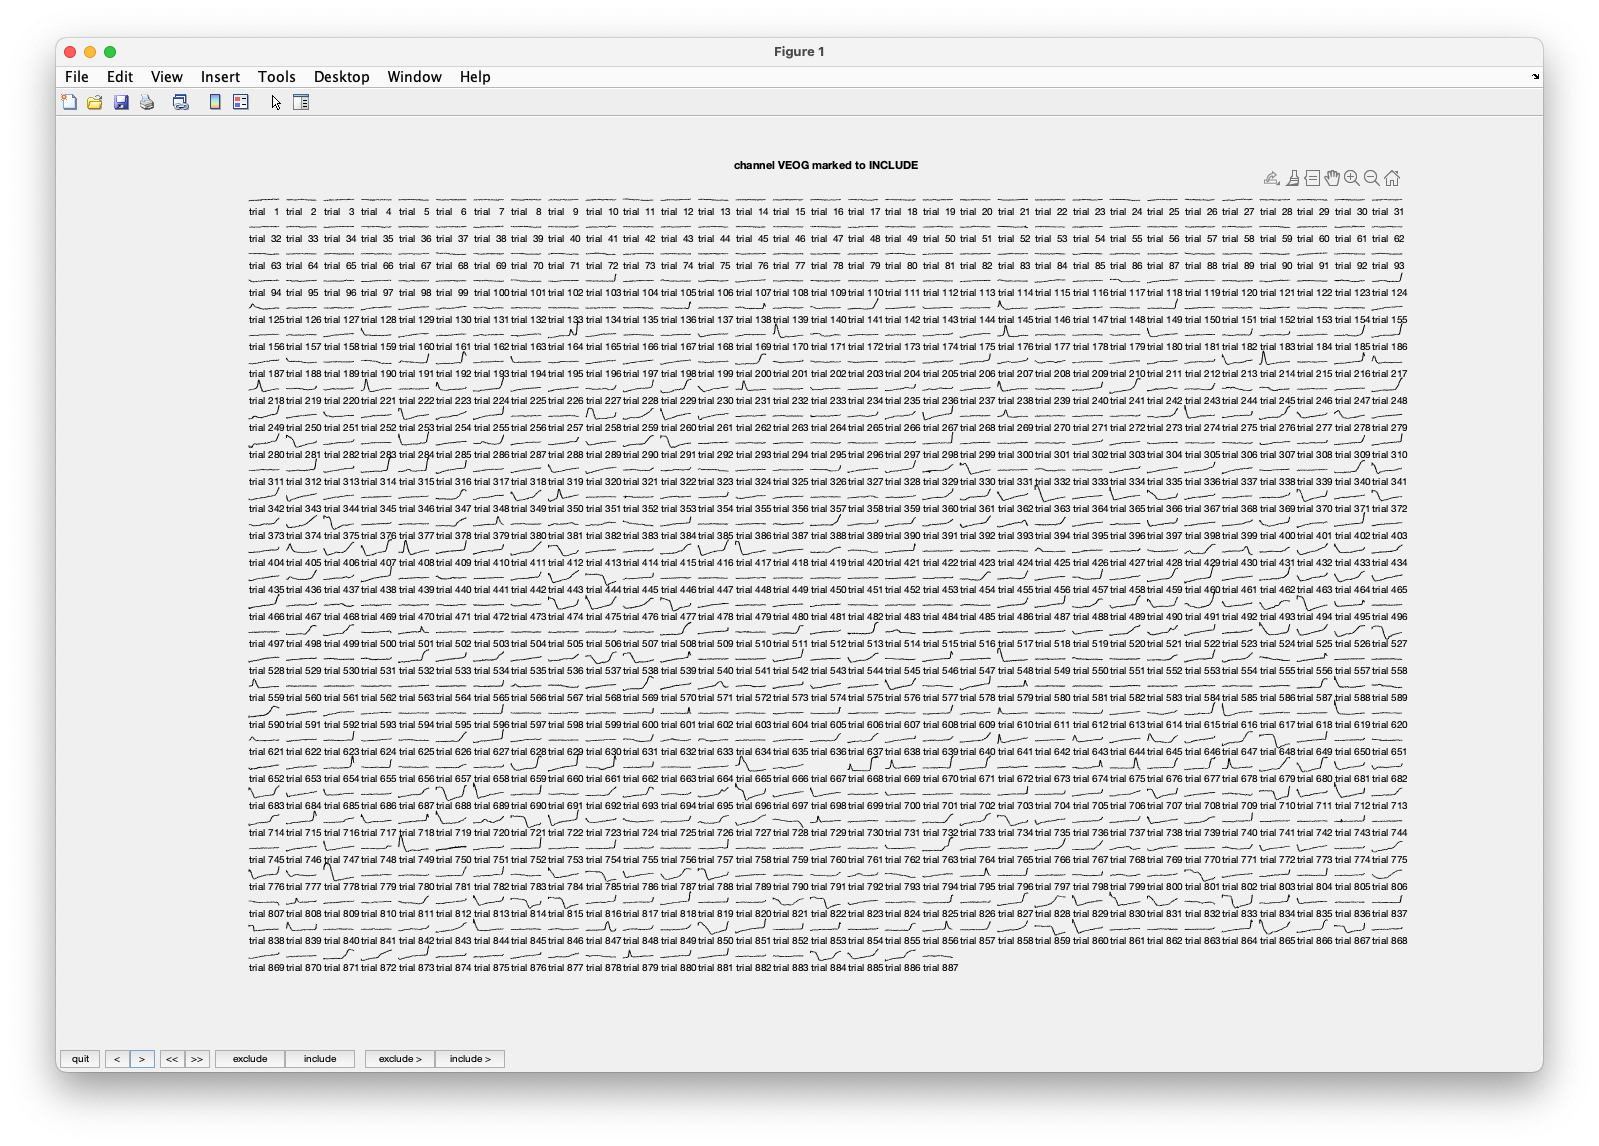Save figure using the floppy disk icon
Viewport: 1599px width, 1146px height.
point(121,102)
